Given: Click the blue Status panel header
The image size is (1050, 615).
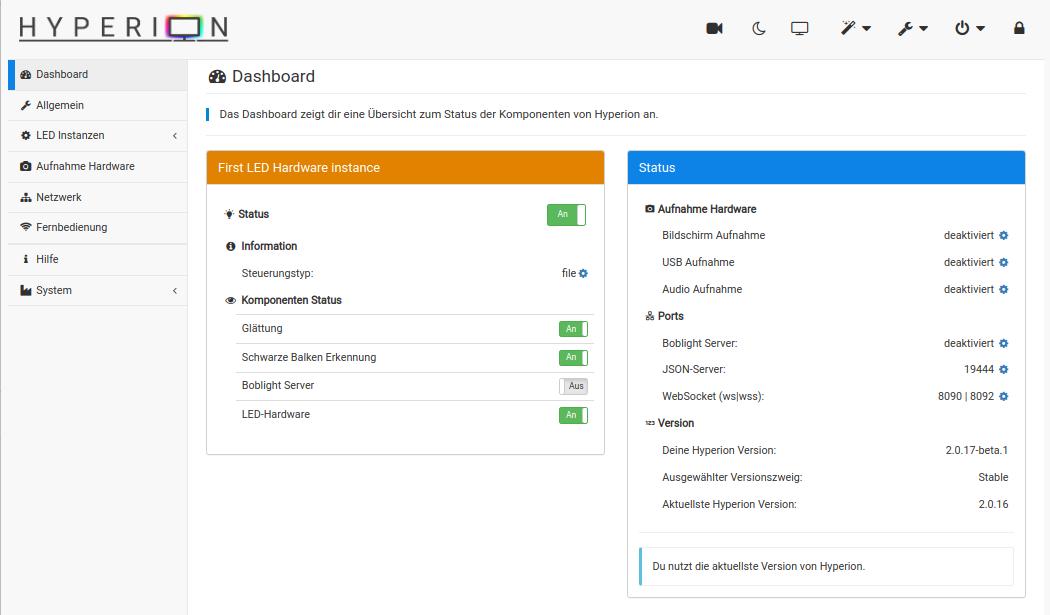Looking at the screenshot, I should (826, 167).
